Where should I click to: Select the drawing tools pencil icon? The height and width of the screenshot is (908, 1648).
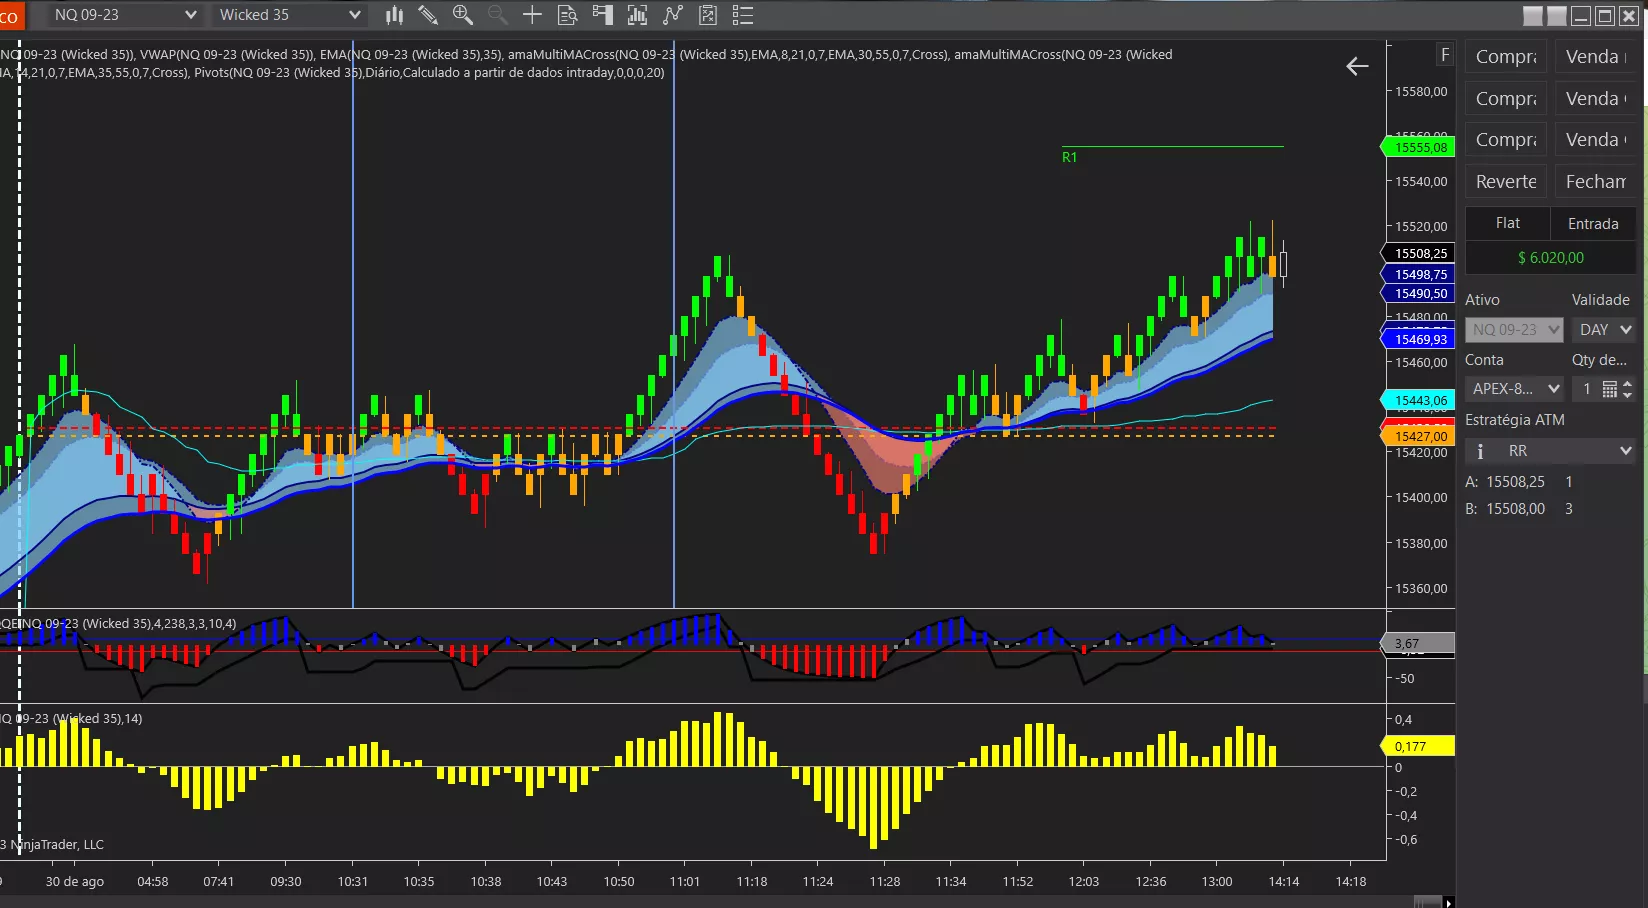click(x=428, y=15)
